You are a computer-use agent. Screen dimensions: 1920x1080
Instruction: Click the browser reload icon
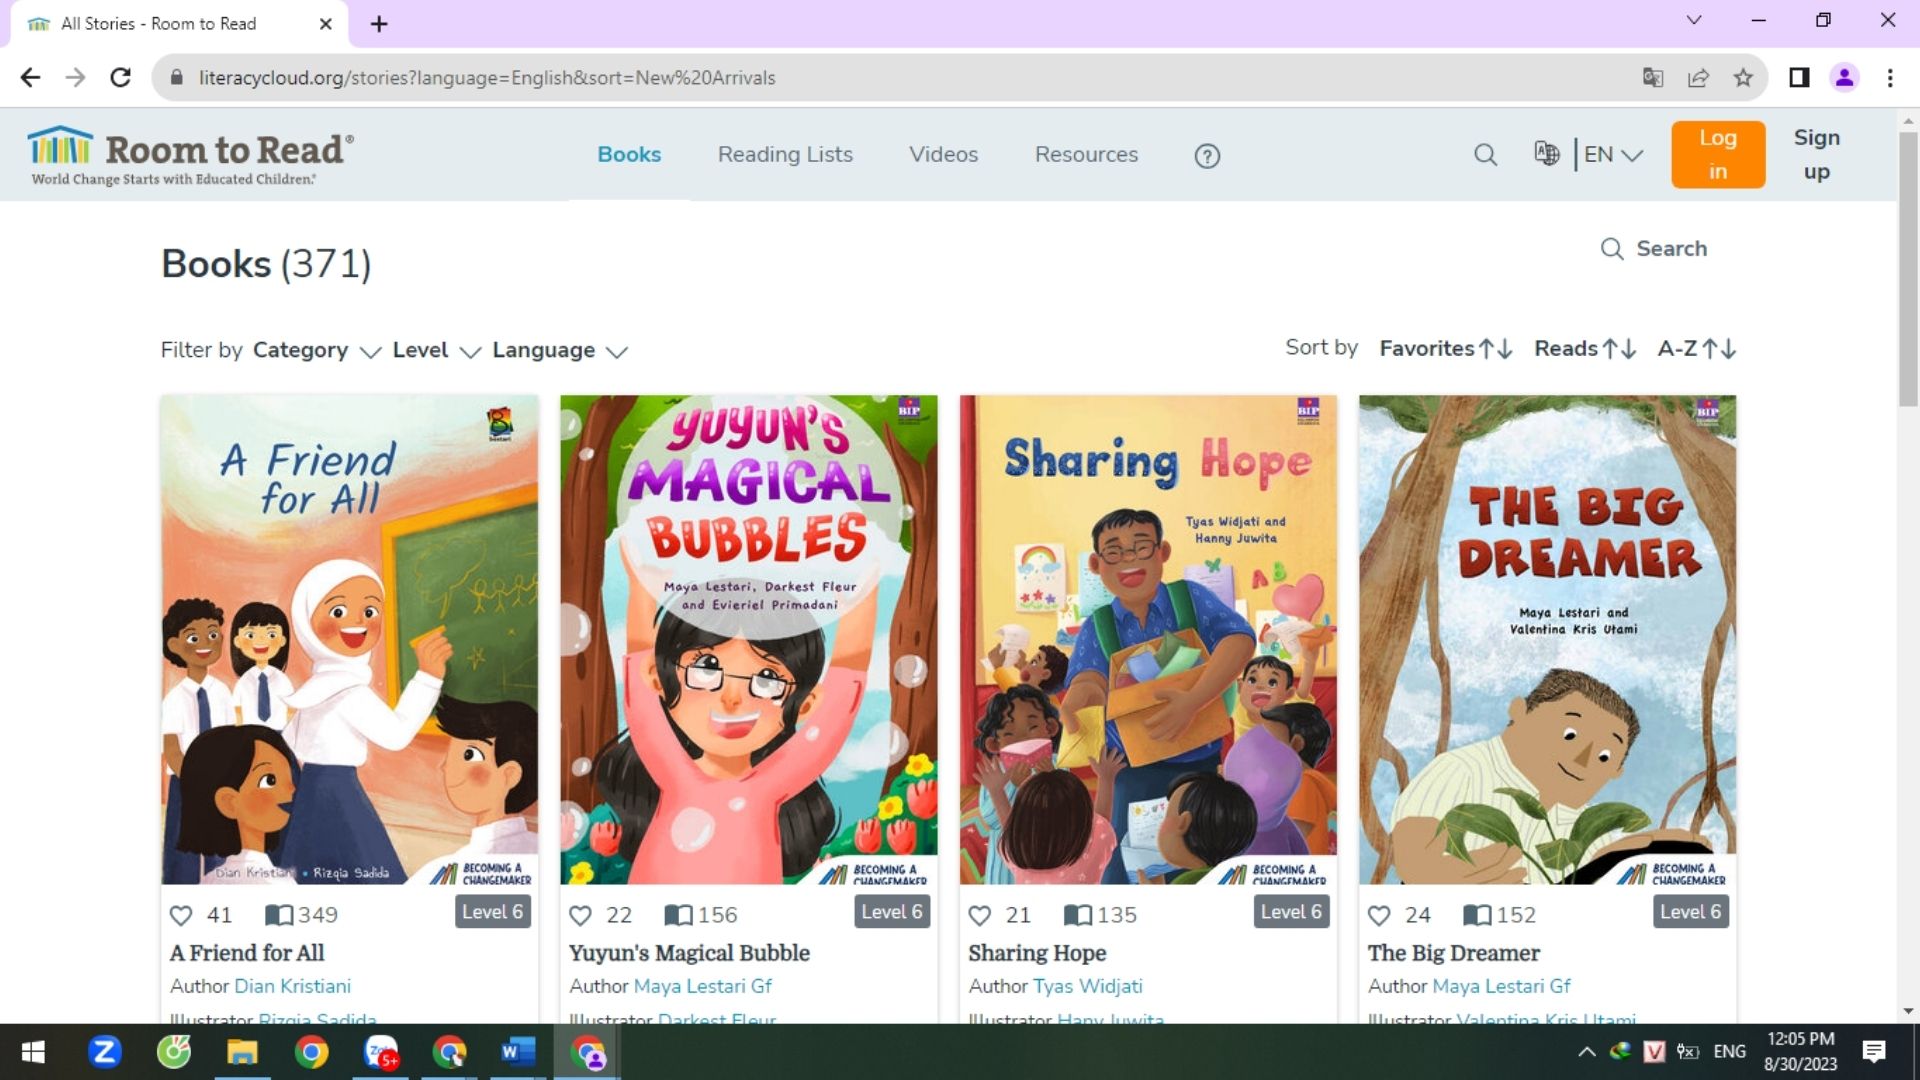[x=121, y=78]
